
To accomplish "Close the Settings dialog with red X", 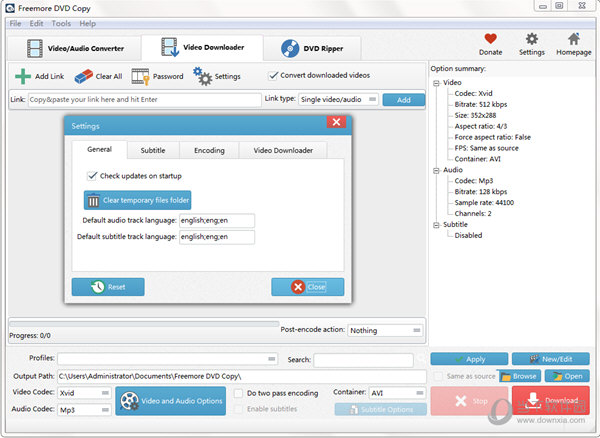I will tap(336, 122).
